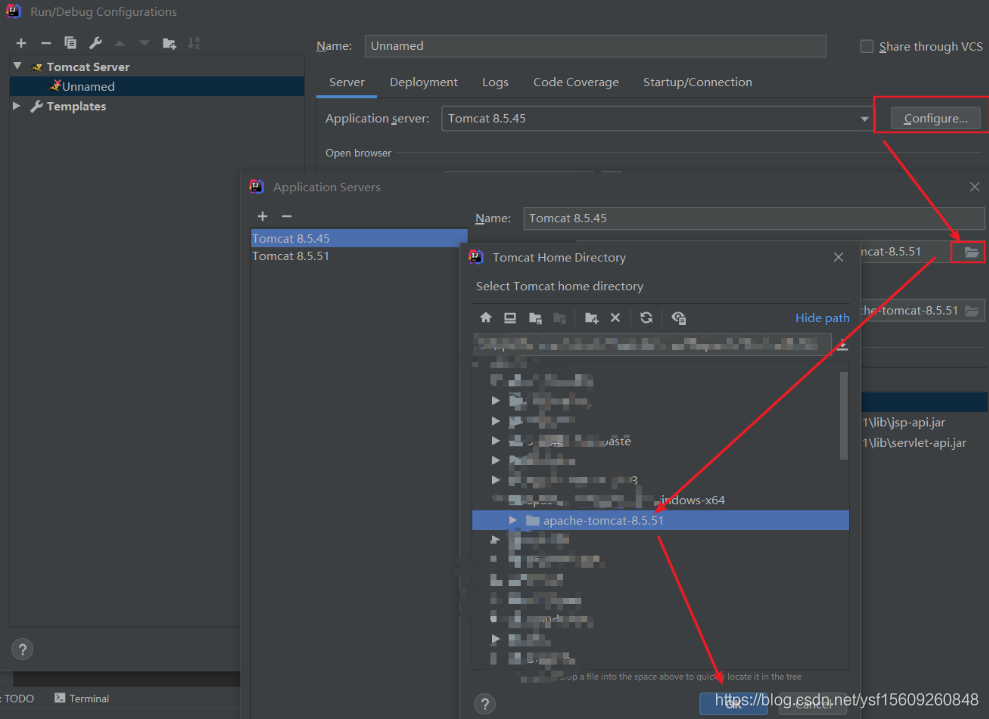This screenshot has width=989, height=719.
Task: Go to module directory folder icon
Action: (x=559, y=318)
